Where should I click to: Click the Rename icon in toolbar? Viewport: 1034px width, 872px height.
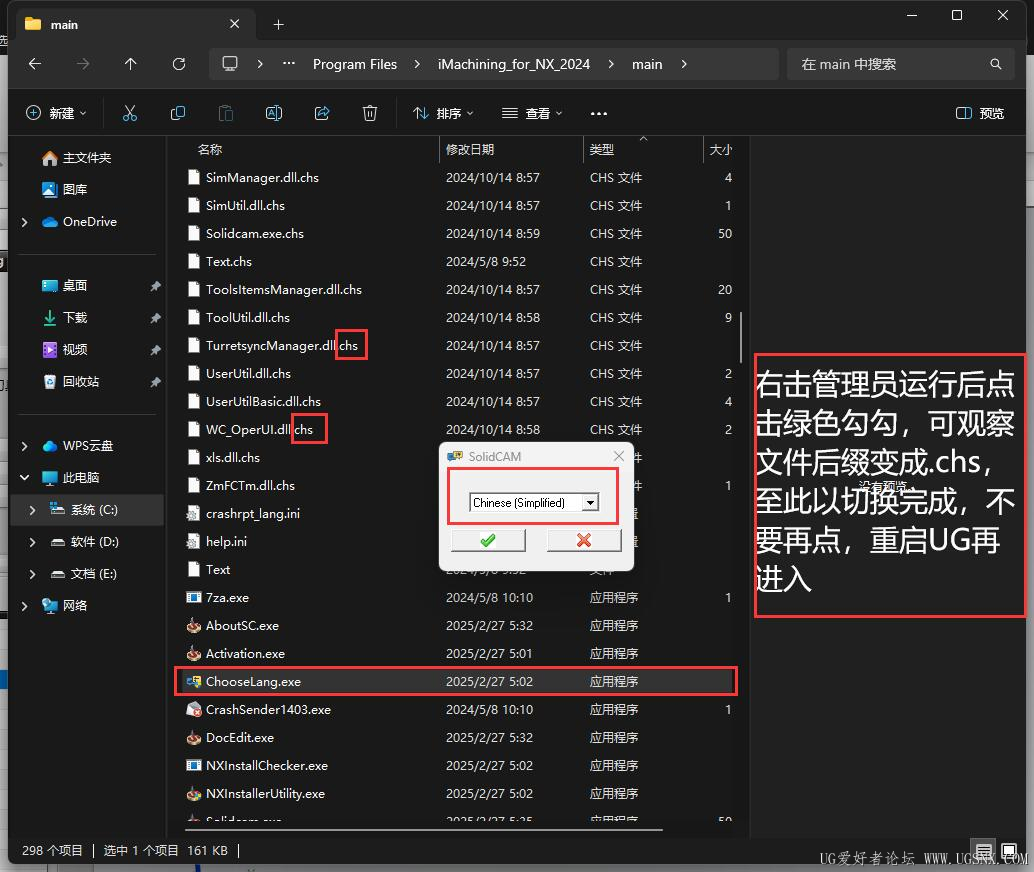(x=274, y=113)
